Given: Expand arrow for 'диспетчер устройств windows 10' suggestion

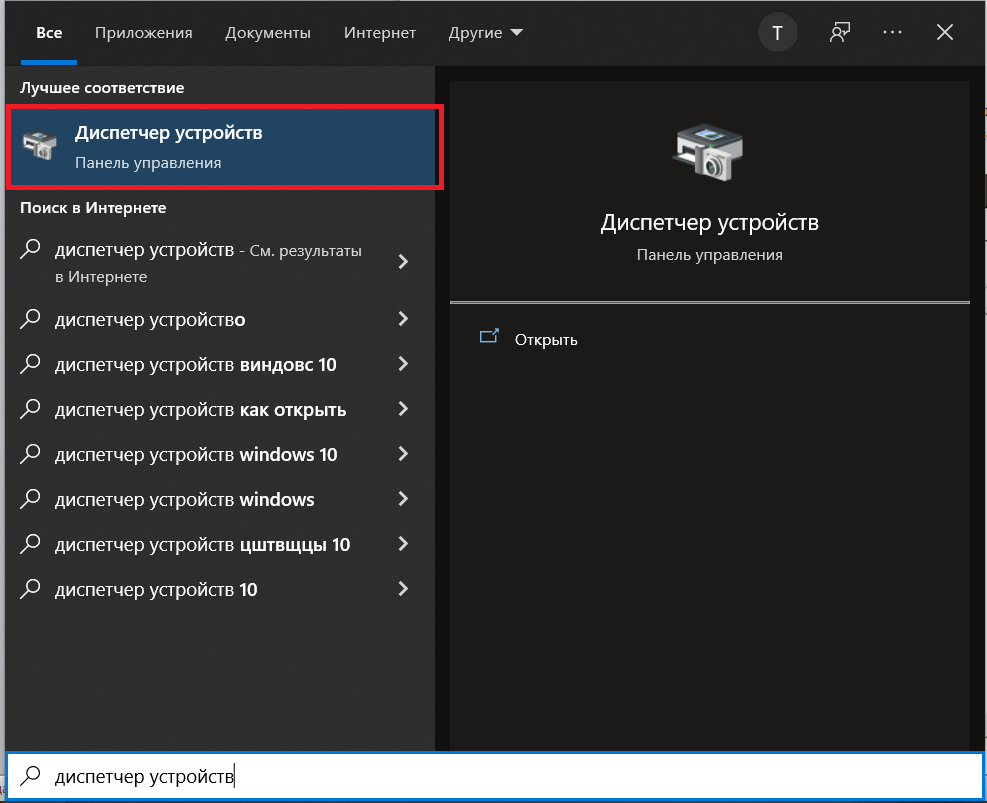Looking at the screenshot, I should 403,454.
